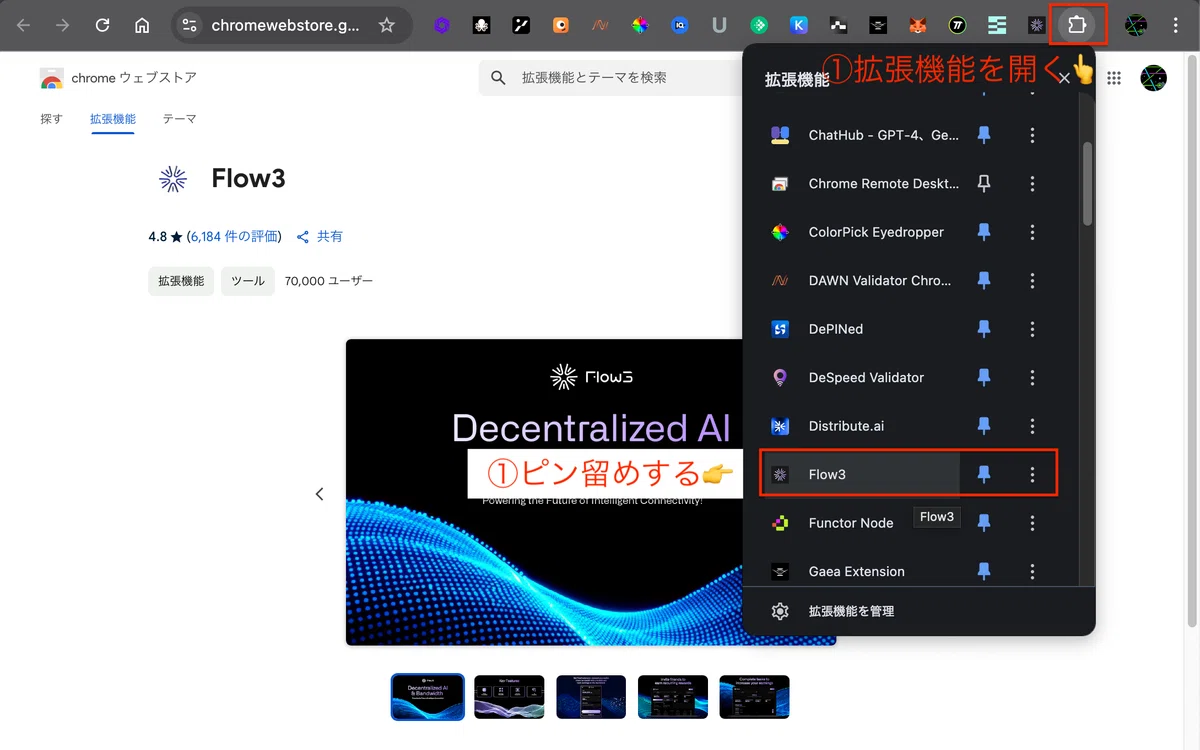
Task: Toggle the pin for DeSpeed Validator
Action: pos(984,377)
